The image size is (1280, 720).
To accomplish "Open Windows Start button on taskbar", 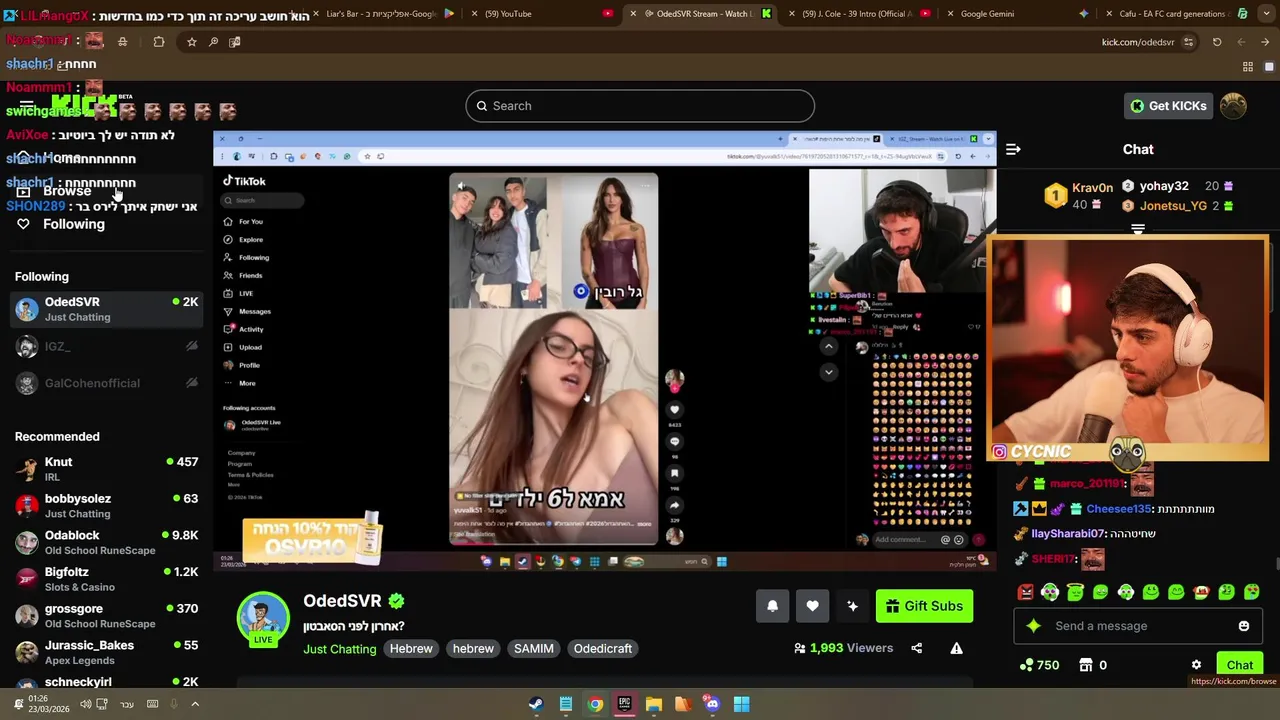I will pyautogui.click(x=741, y=704).
